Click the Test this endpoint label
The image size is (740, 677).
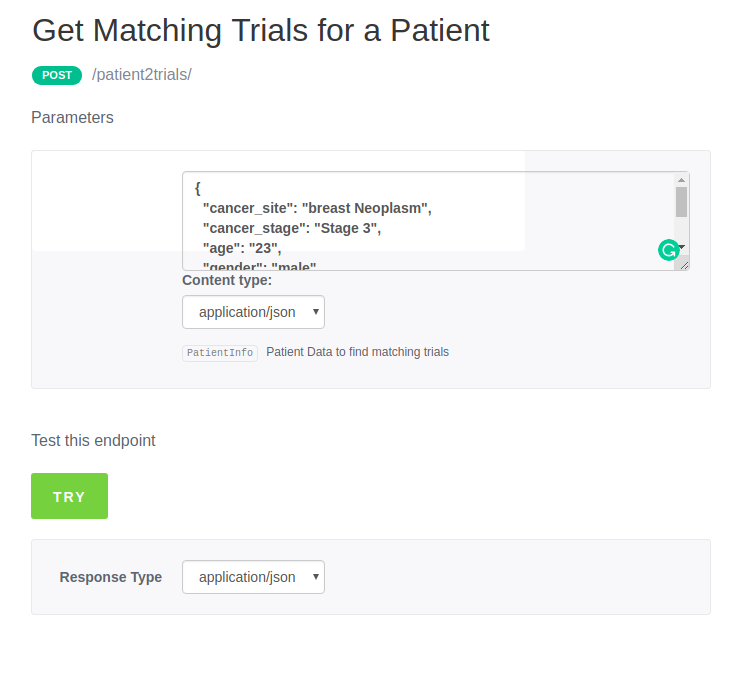[93, 440]
